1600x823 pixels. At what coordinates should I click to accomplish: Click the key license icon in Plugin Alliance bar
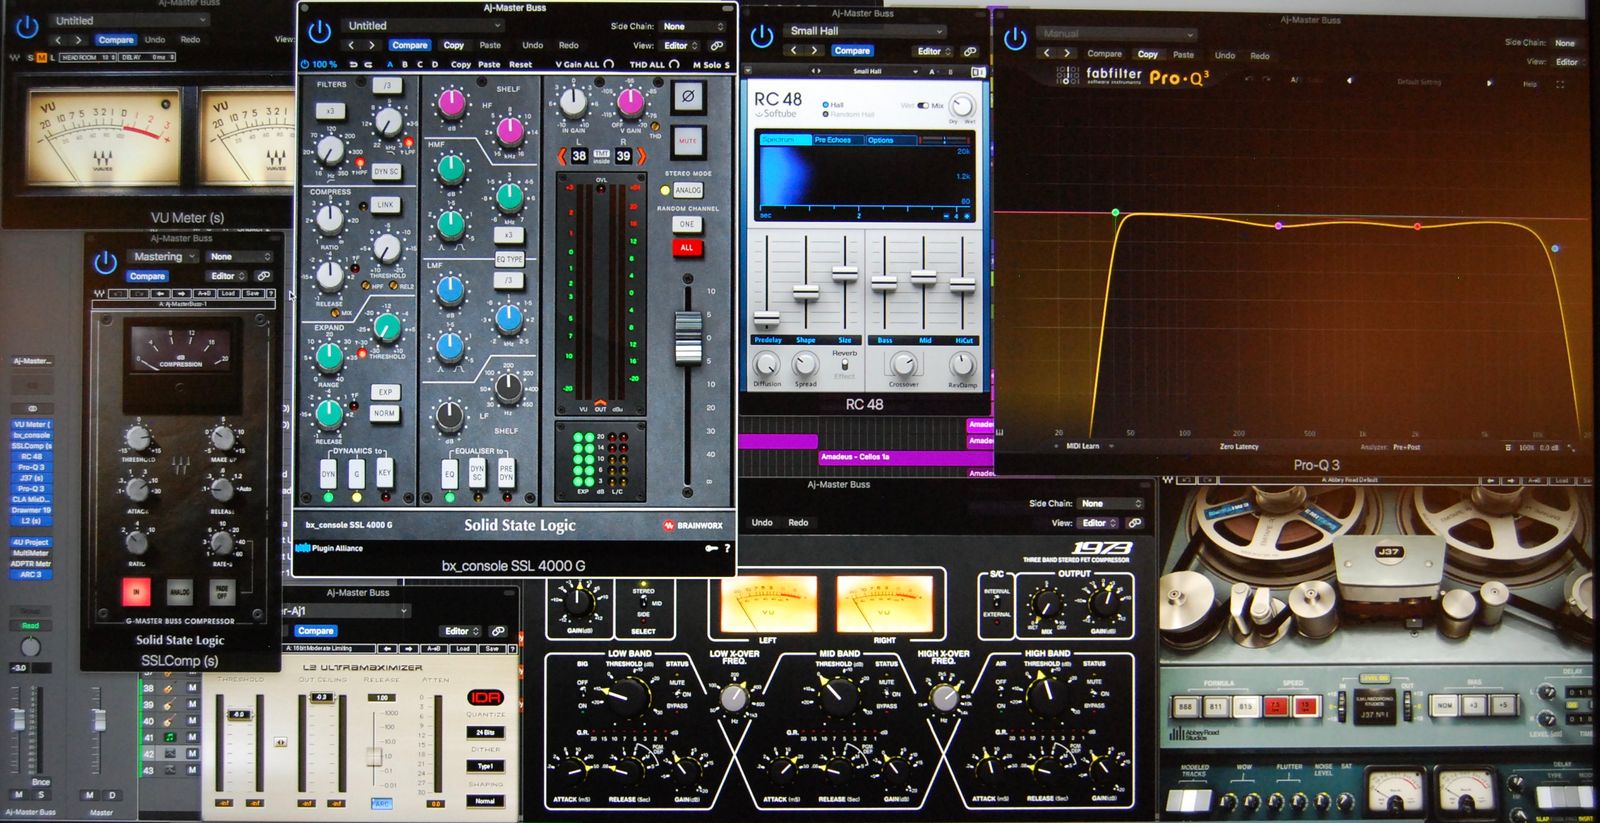click(710, 548)
